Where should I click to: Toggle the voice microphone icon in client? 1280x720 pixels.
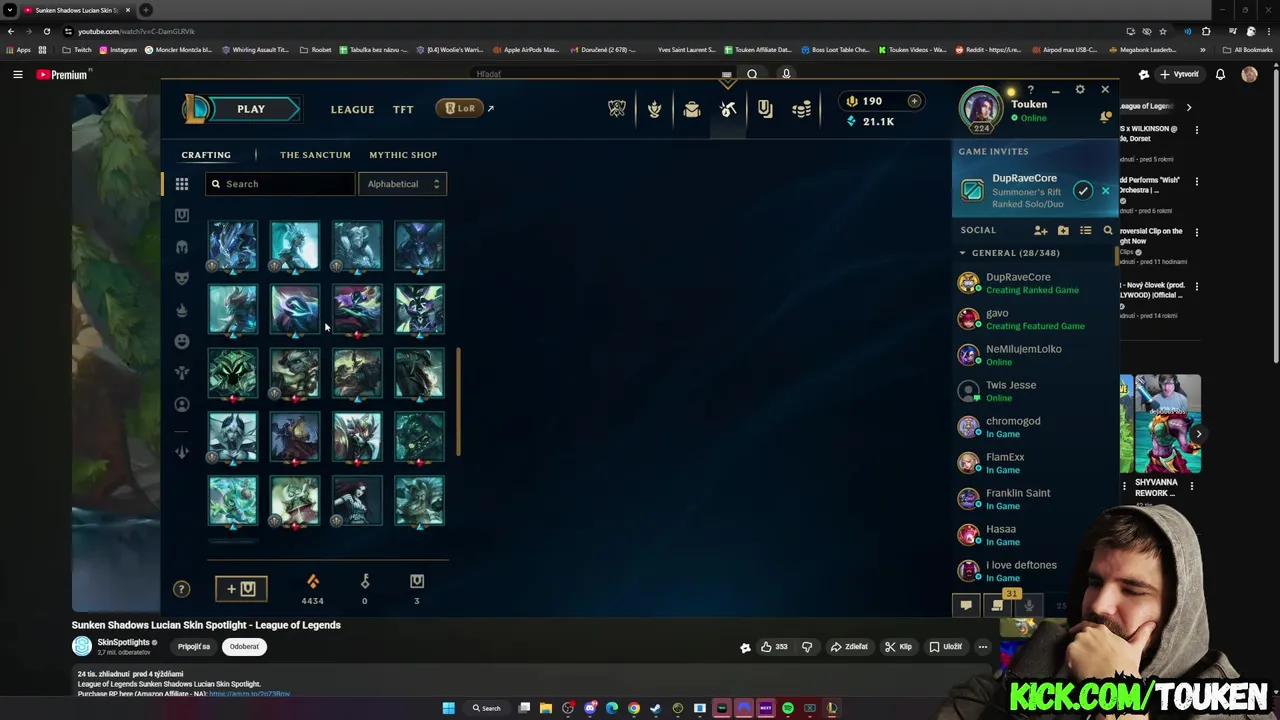click(1028, 605)
